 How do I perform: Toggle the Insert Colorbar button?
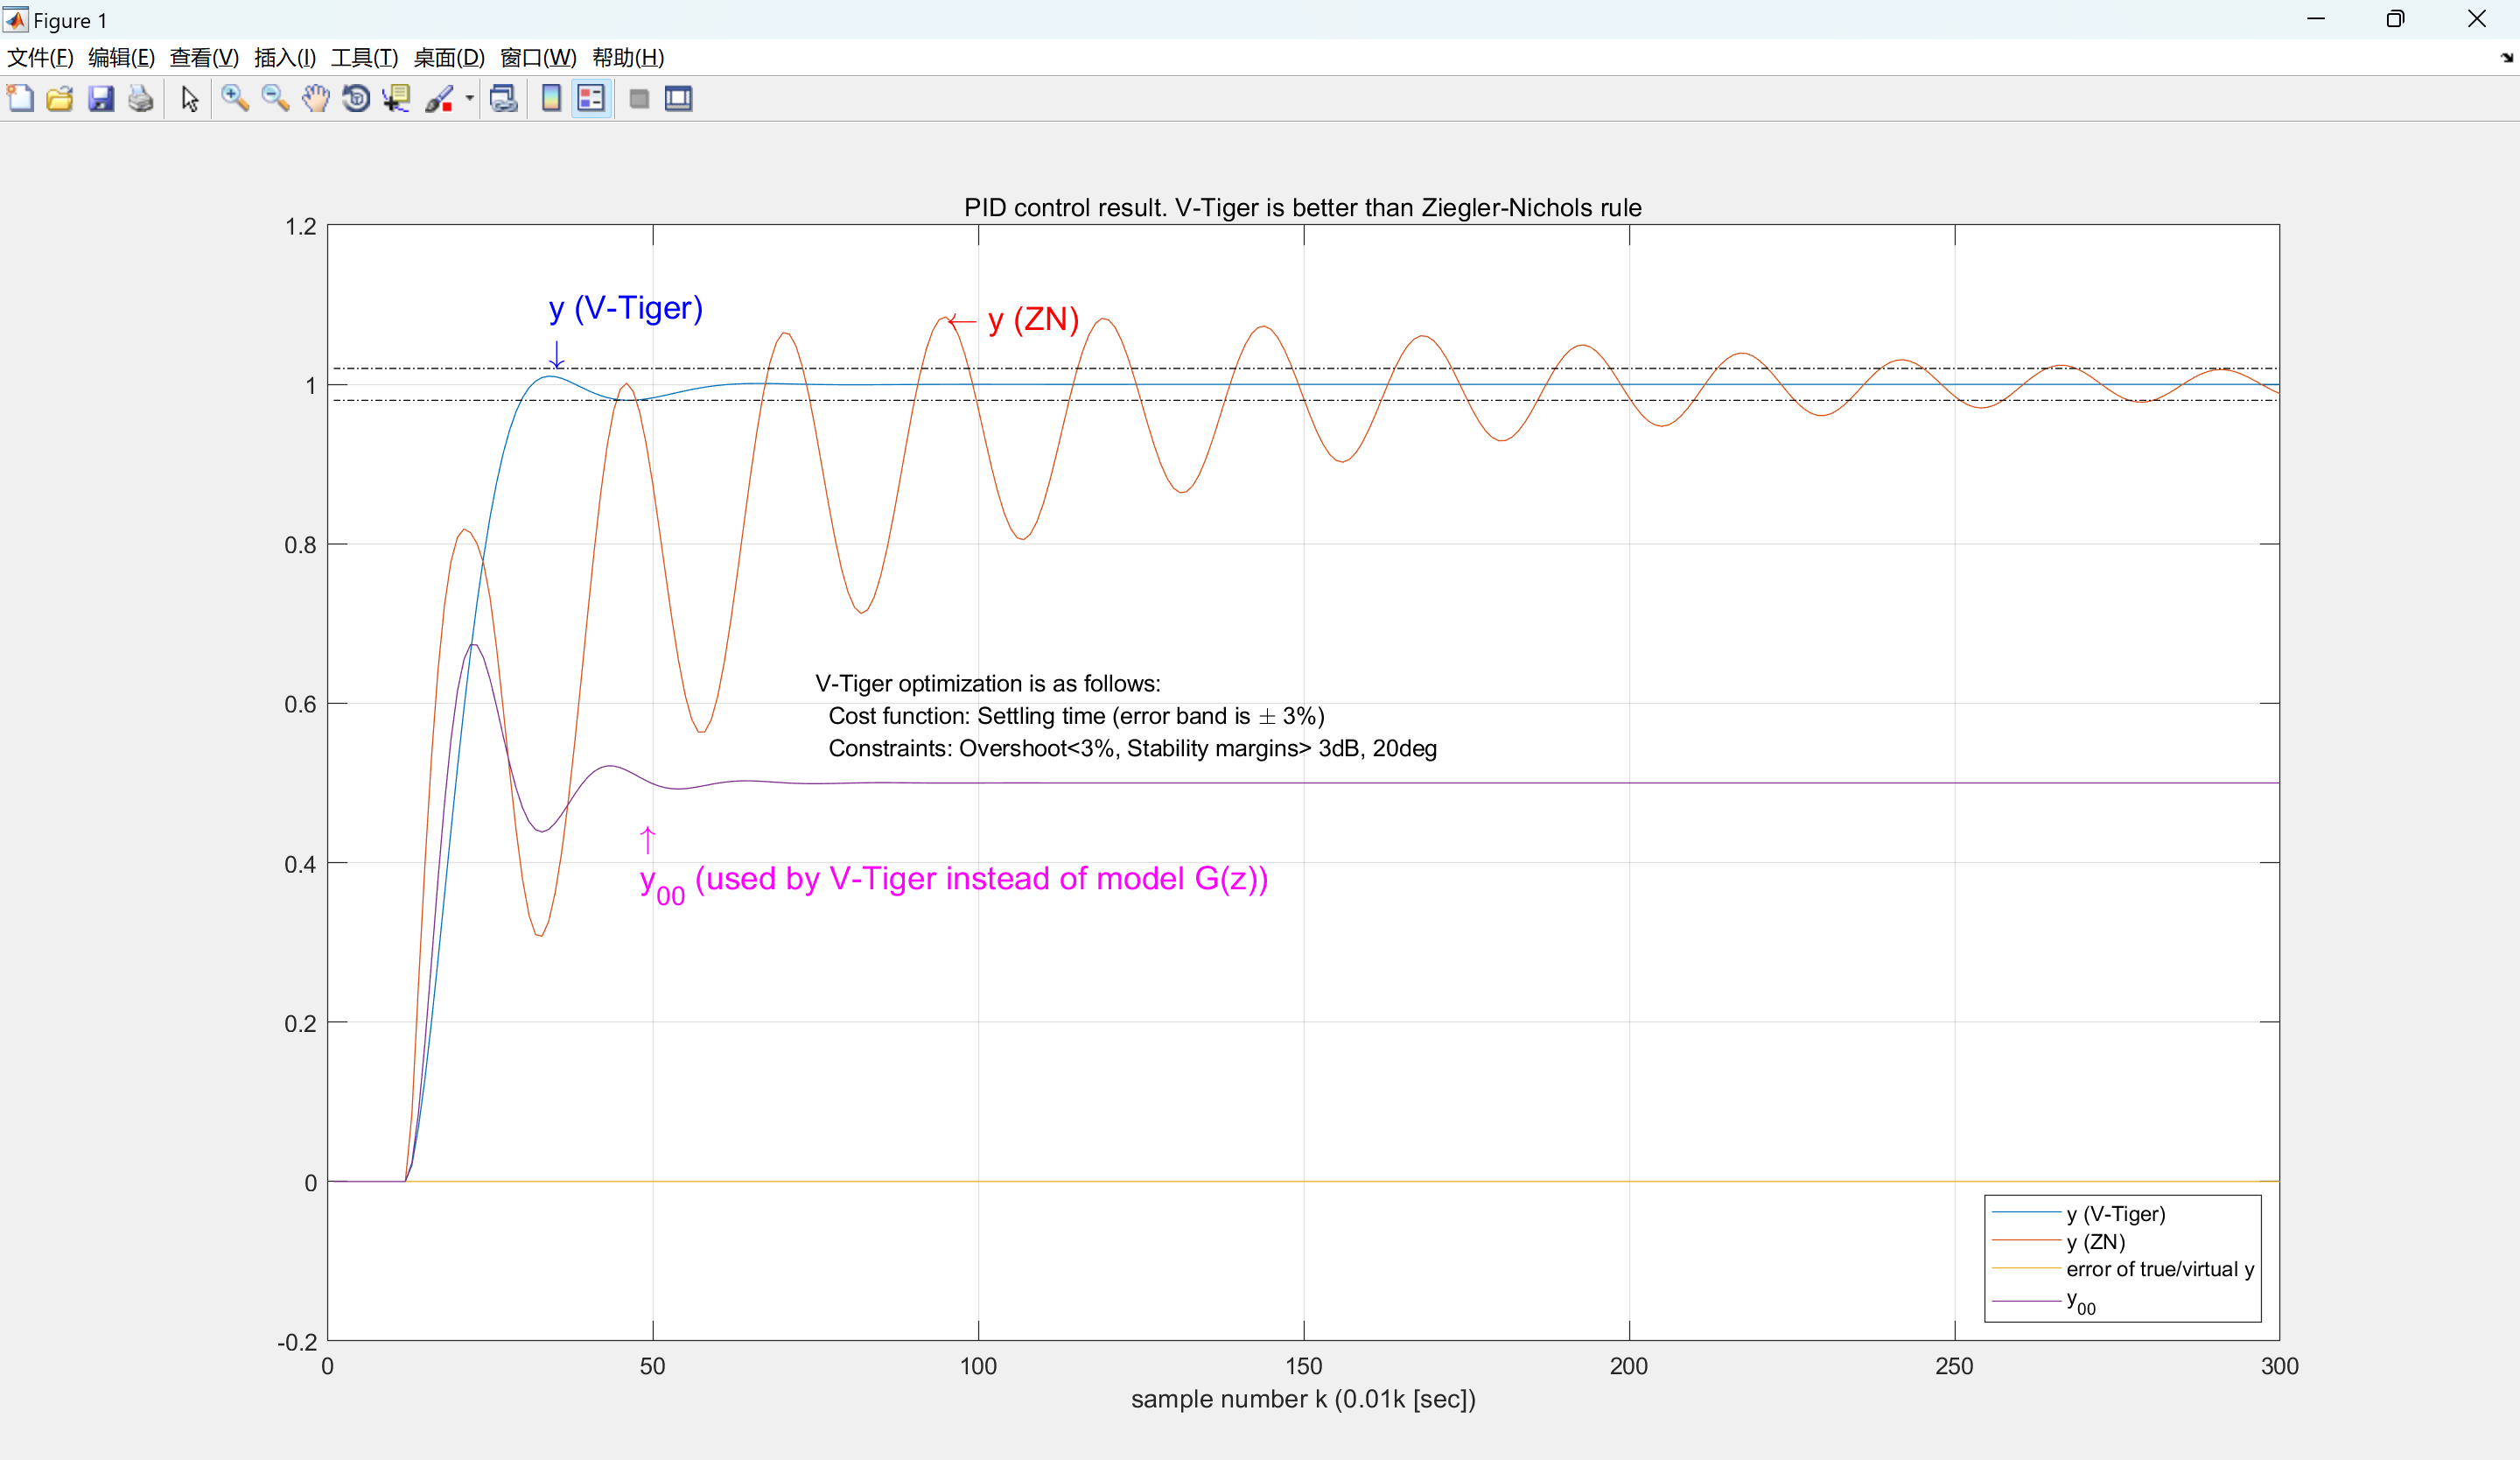(551, 98)
